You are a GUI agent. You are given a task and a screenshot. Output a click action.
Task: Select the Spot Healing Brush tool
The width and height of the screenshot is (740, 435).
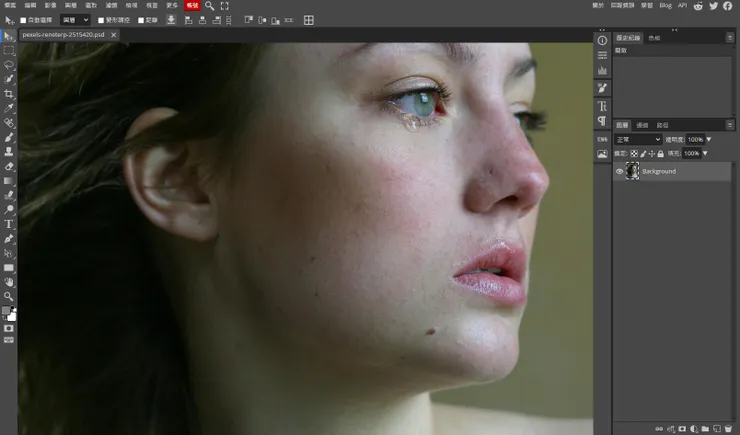9,123
